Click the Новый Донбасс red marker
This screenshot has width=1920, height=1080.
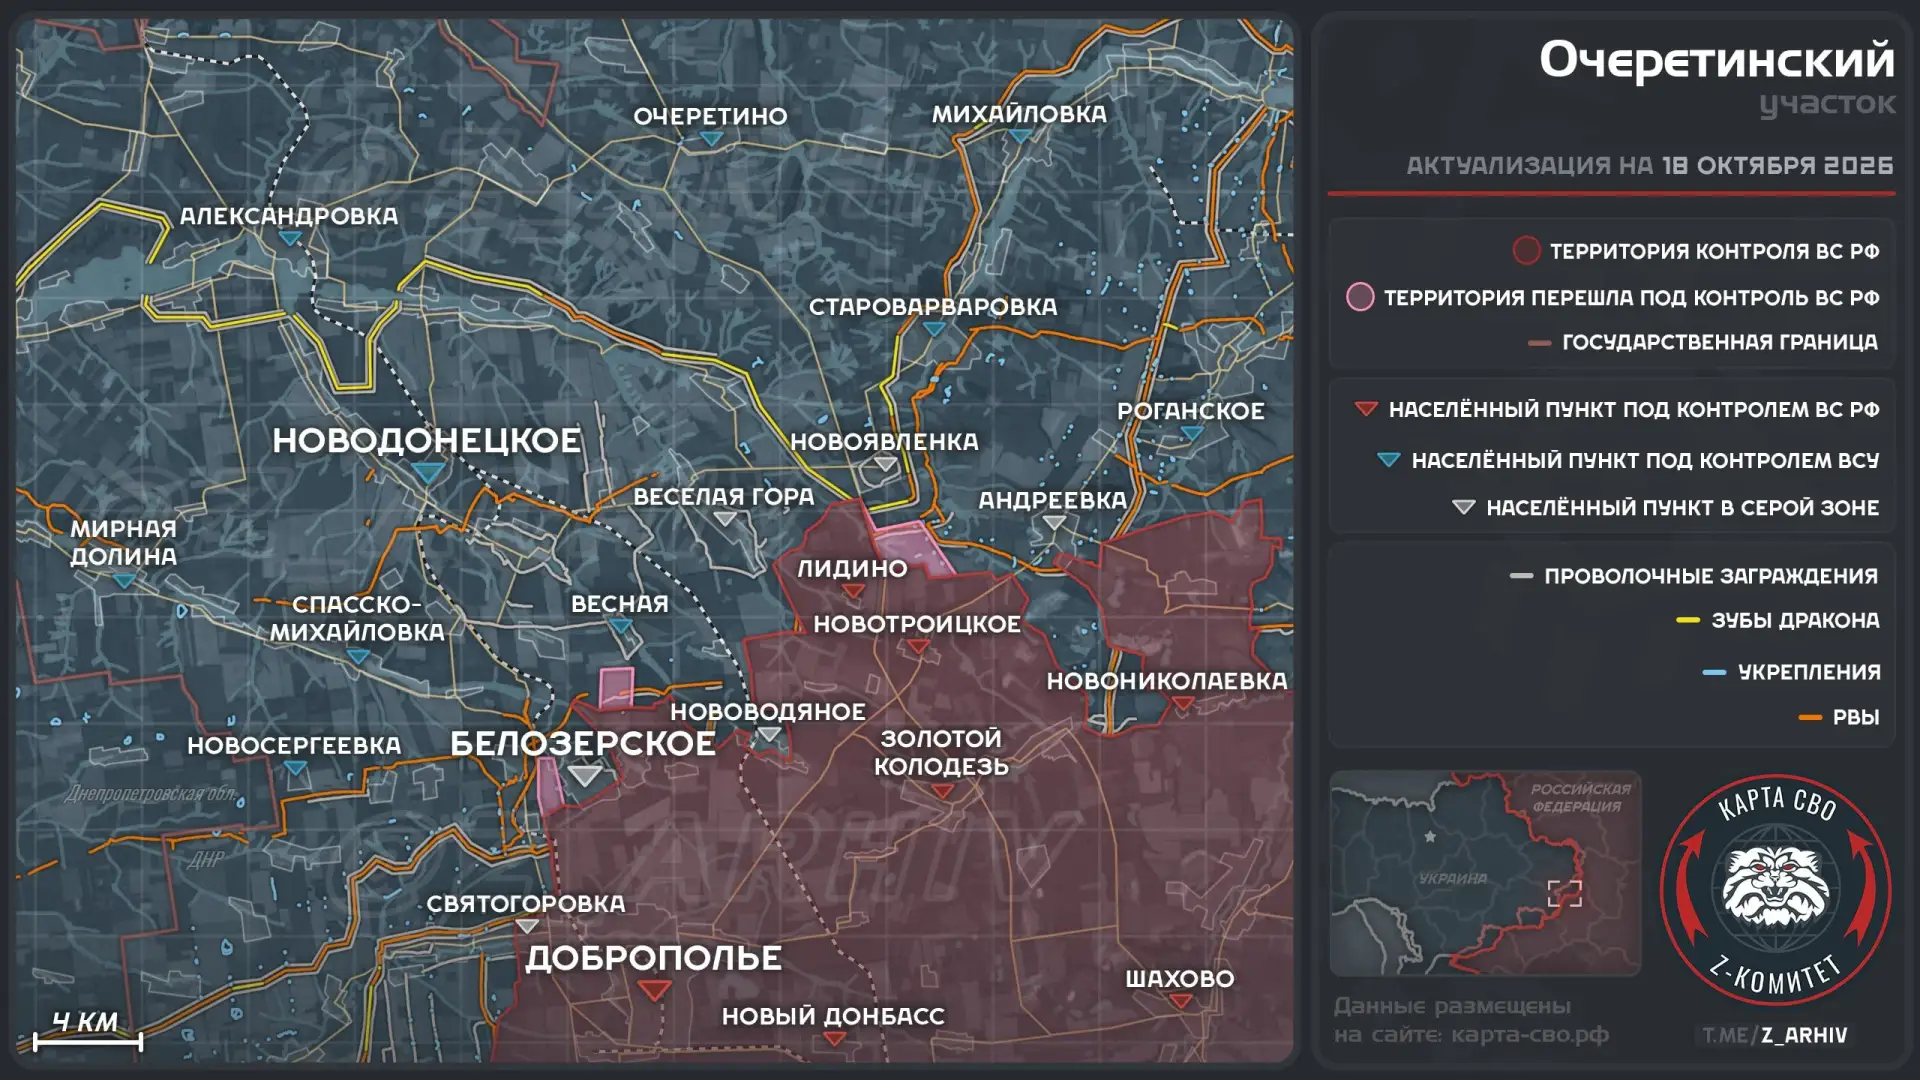tap(834, 1038)
